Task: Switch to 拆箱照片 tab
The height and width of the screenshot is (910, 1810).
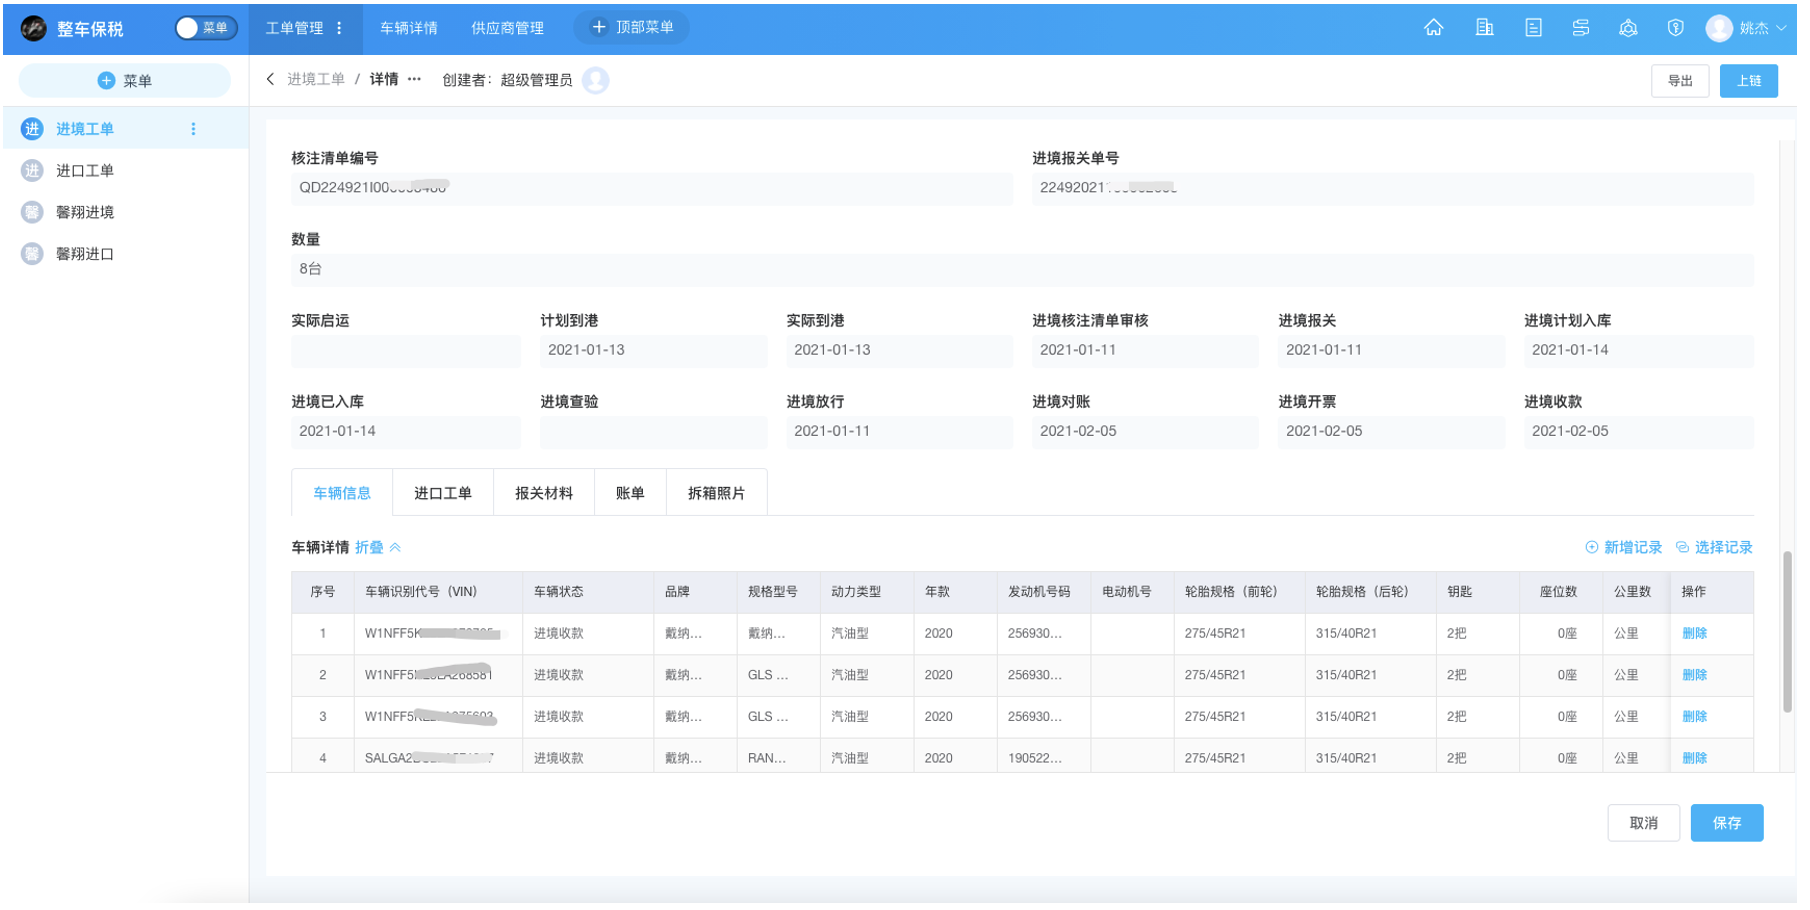Action: pyautogui.click(x=716, y=493)
